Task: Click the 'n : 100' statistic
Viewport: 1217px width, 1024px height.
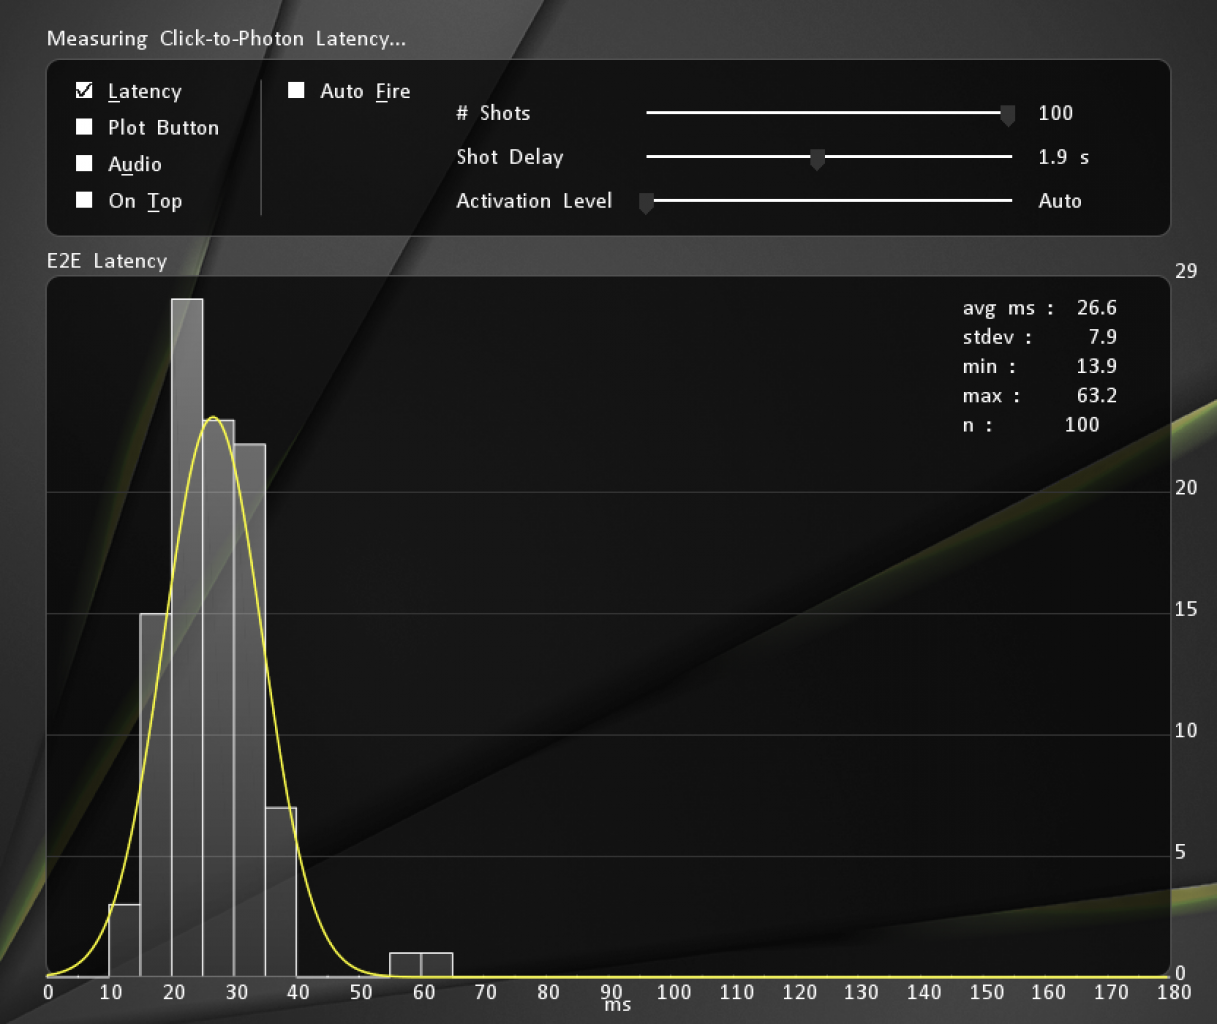Action: [x=1031, y=424]
